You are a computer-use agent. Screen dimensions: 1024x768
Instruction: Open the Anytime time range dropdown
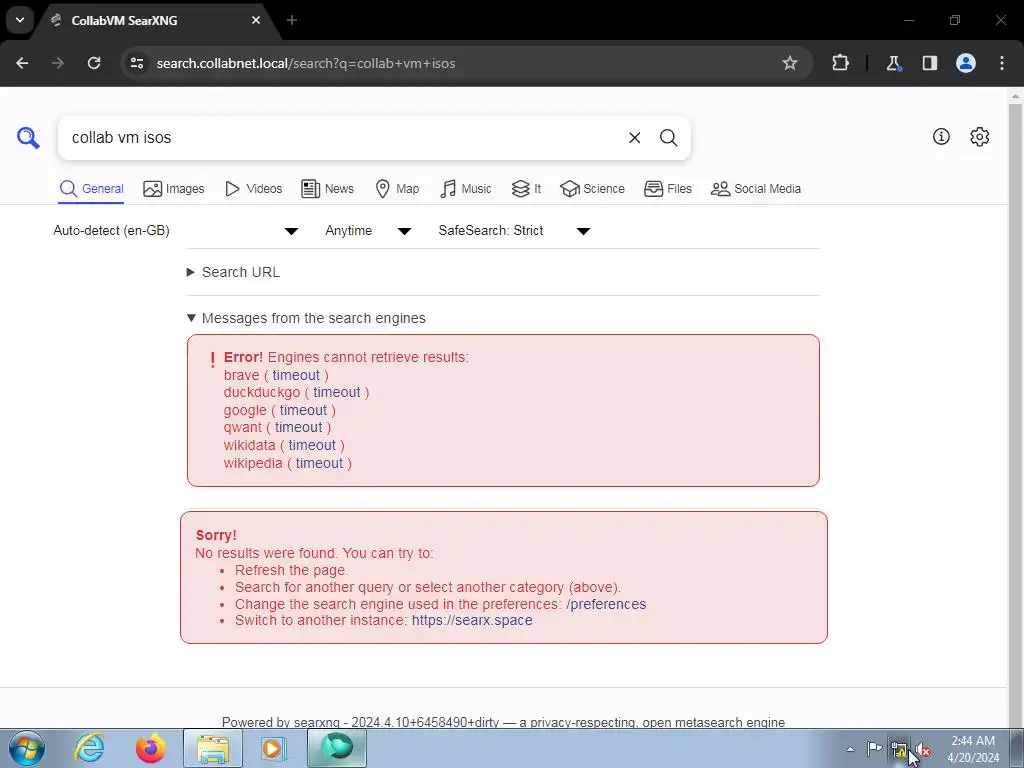[368, 231]
